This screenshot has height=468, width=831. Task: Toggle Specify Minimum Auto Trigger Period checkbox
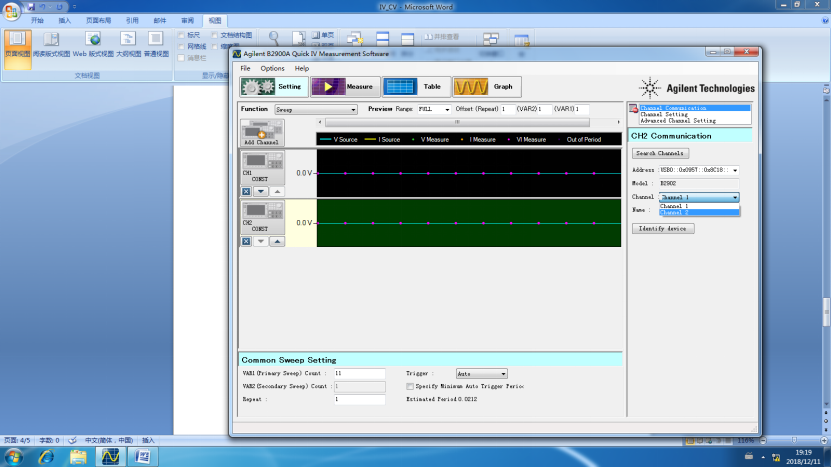click(410, 386)
